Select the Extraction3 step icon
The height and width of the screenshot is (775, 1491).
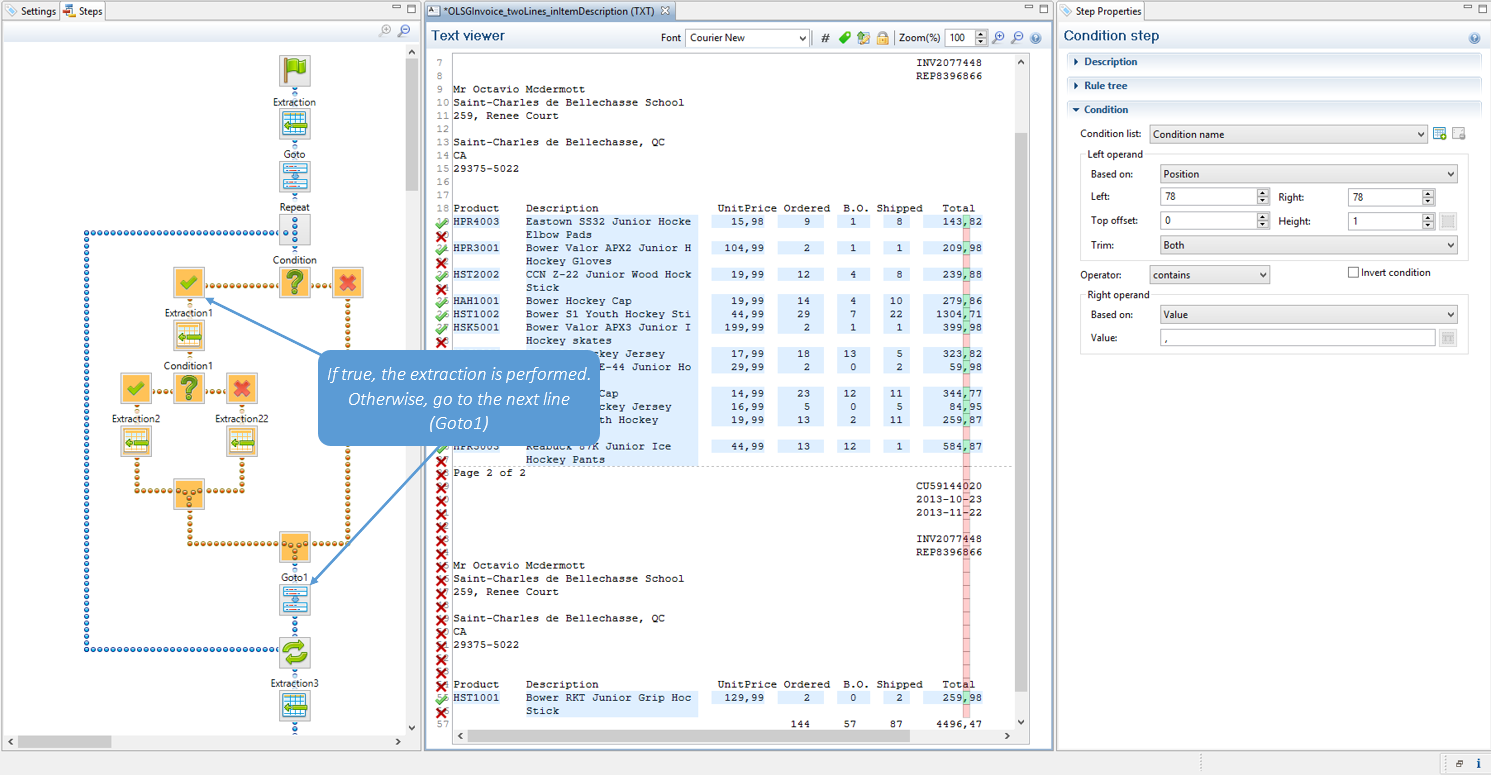coord(294,706)
